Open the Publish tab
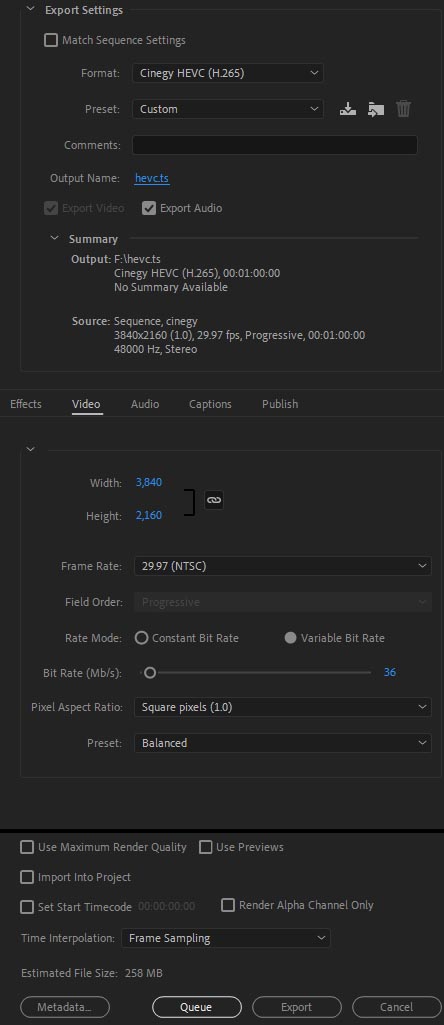The height and width of the screenshot is (1025, 444). (280, 404)
